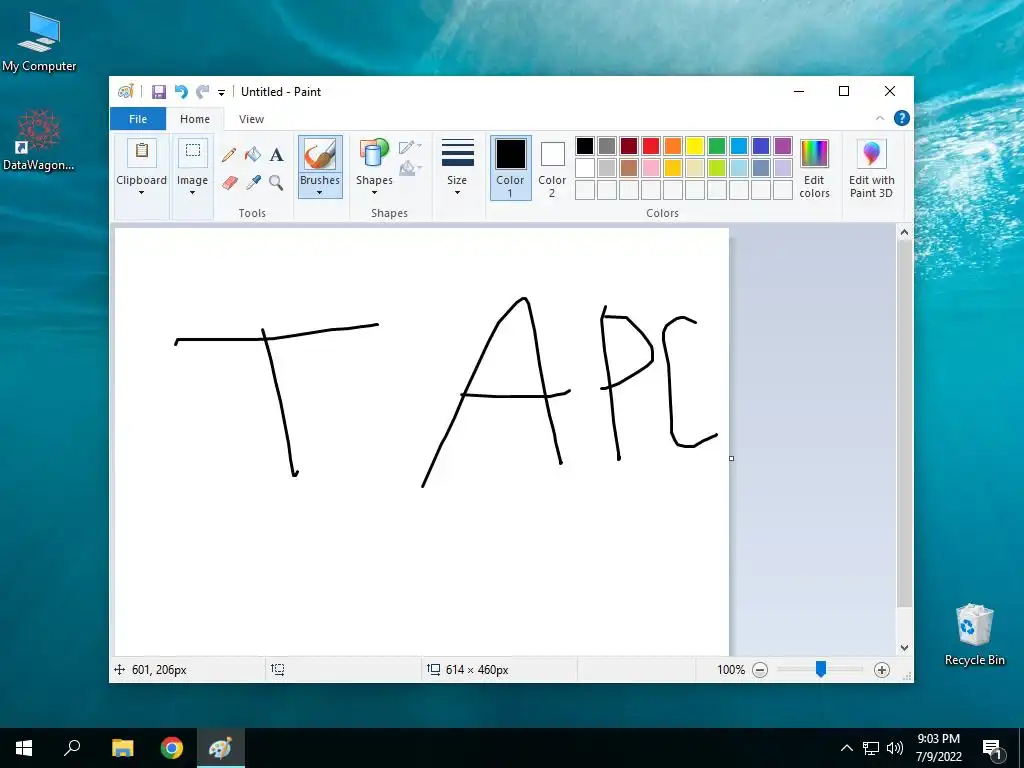Open the shape Outline dropdown
The width and height of the screenshot is (1024, 768).
click(410, 147)
